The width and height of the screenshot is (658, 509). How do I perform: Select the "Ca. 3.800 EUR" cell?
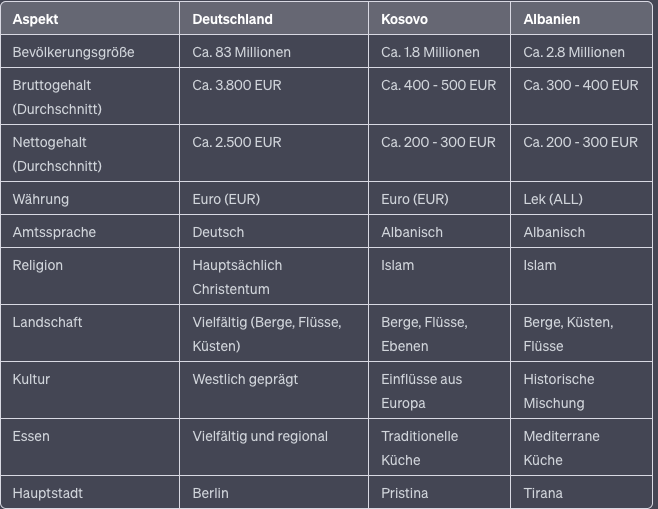pos(237,85)
